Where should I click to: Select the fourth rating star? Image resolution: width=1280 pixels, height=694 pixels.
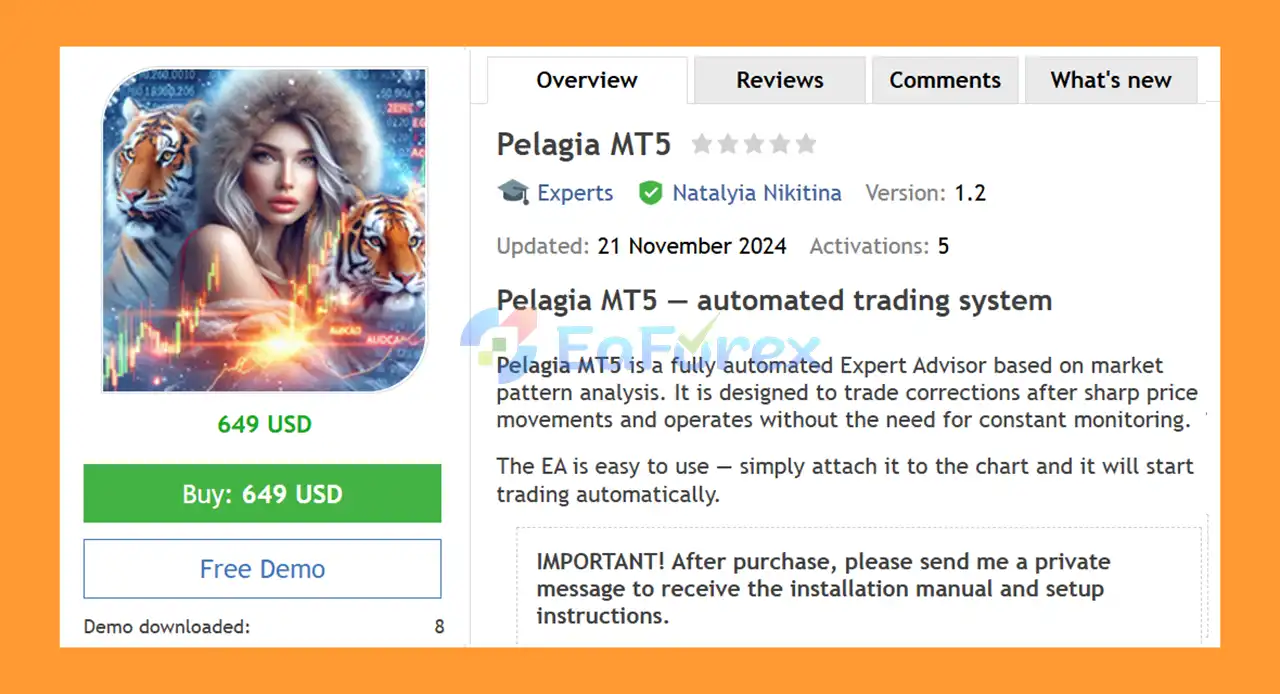pyautogui.click(x=780, y=144)
